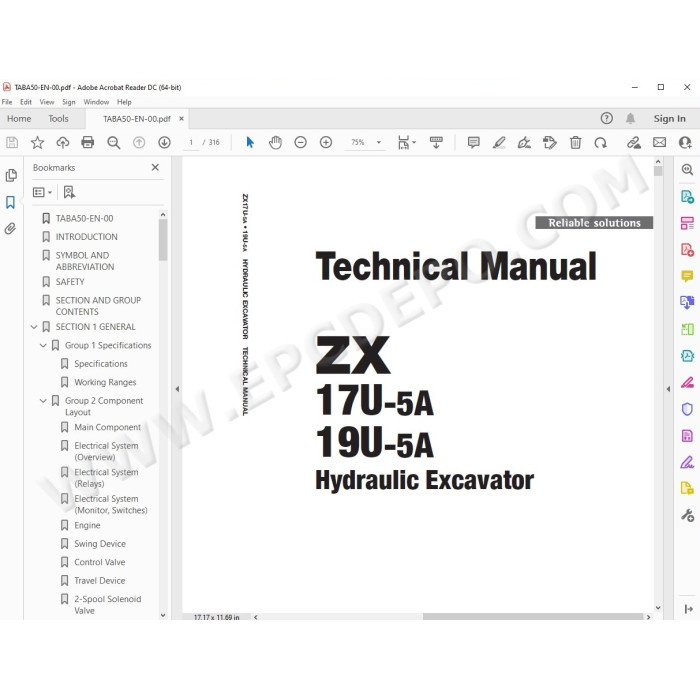Open attachments paperclip panel

pos(11,229)
